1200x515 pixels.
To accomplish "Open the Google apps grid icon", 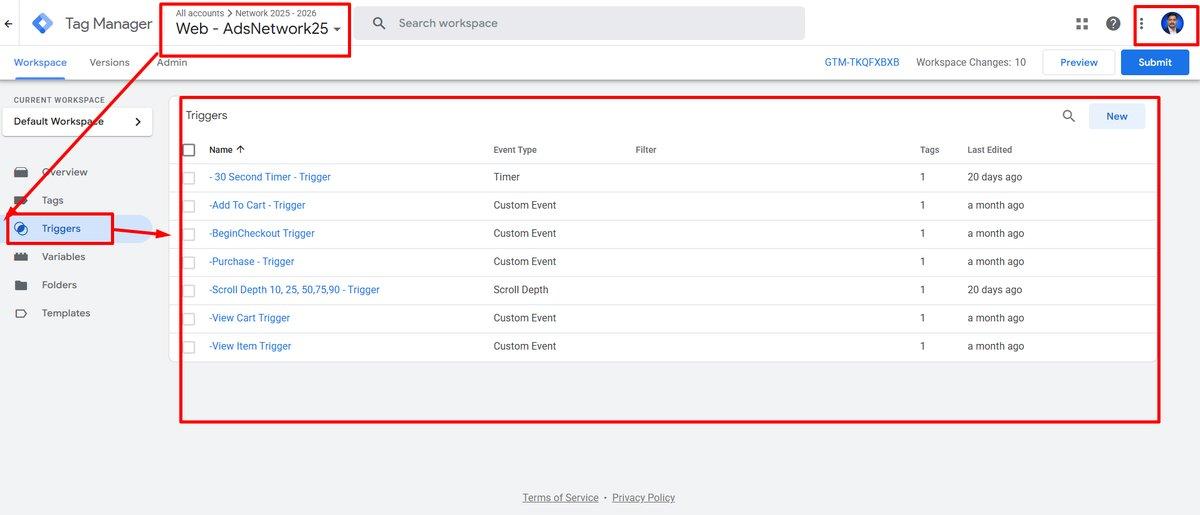I will click(x=1082, y=23).
